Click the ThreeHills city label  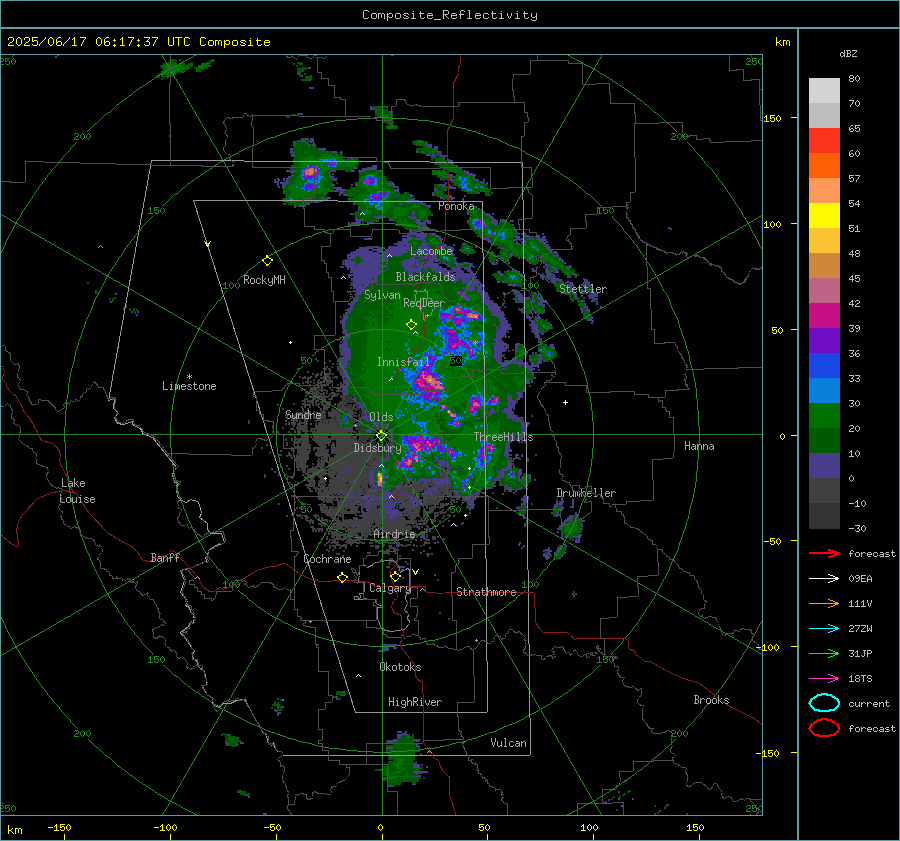pyautogui.click(x=503, y=437)
